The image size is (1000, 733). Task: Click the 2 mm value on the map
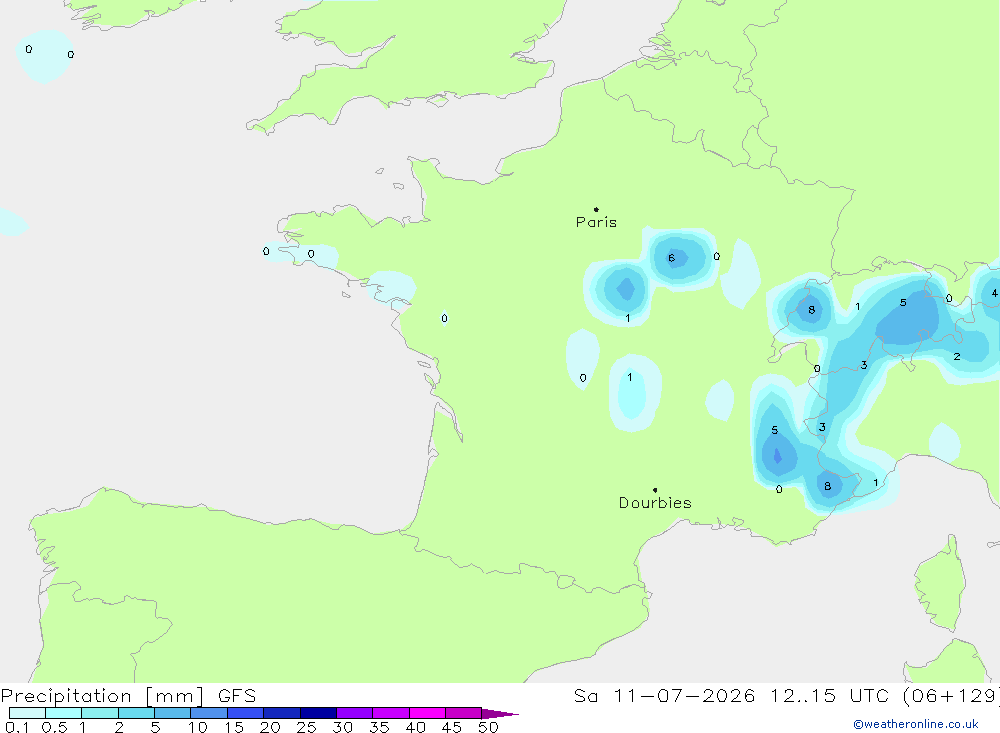tap(957, 357)
